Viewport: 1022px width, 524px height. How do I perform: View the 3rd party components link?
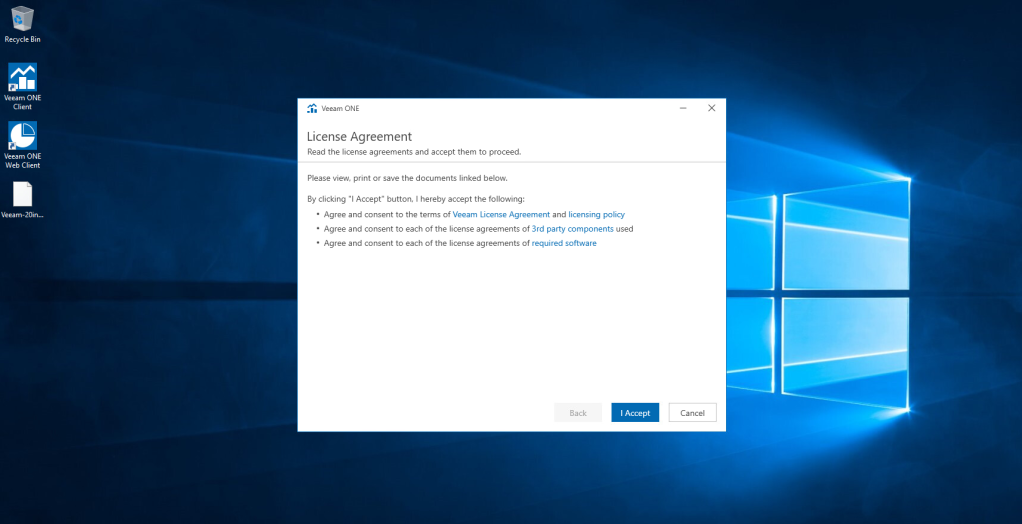tap(572, 229)
